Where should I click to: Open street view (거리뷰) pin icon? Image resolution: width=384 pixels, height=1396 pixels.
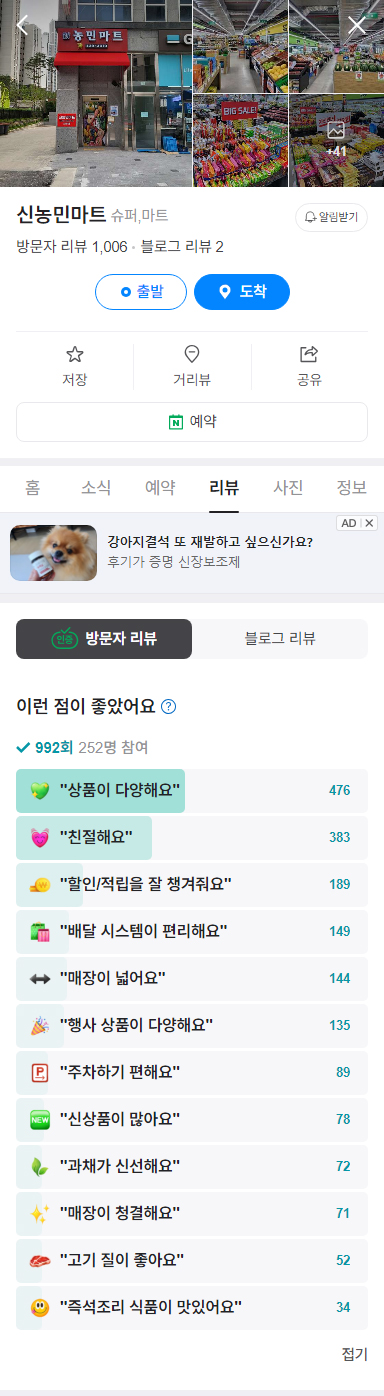pyautogui.click(x=192, y=354)
